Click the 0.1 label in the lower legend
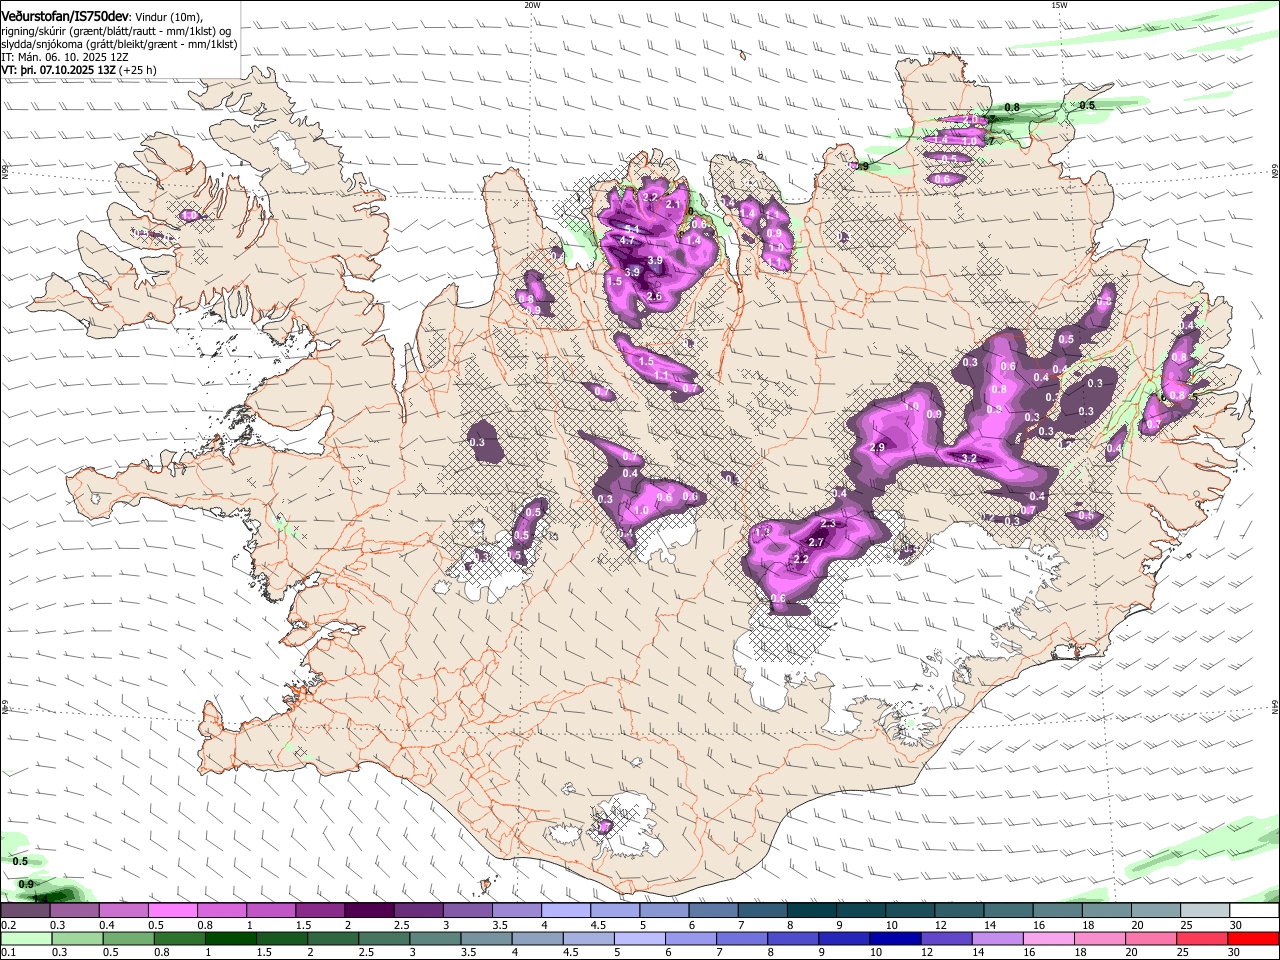The width and height of the screenshot is (1280, 960). [9, 952]
